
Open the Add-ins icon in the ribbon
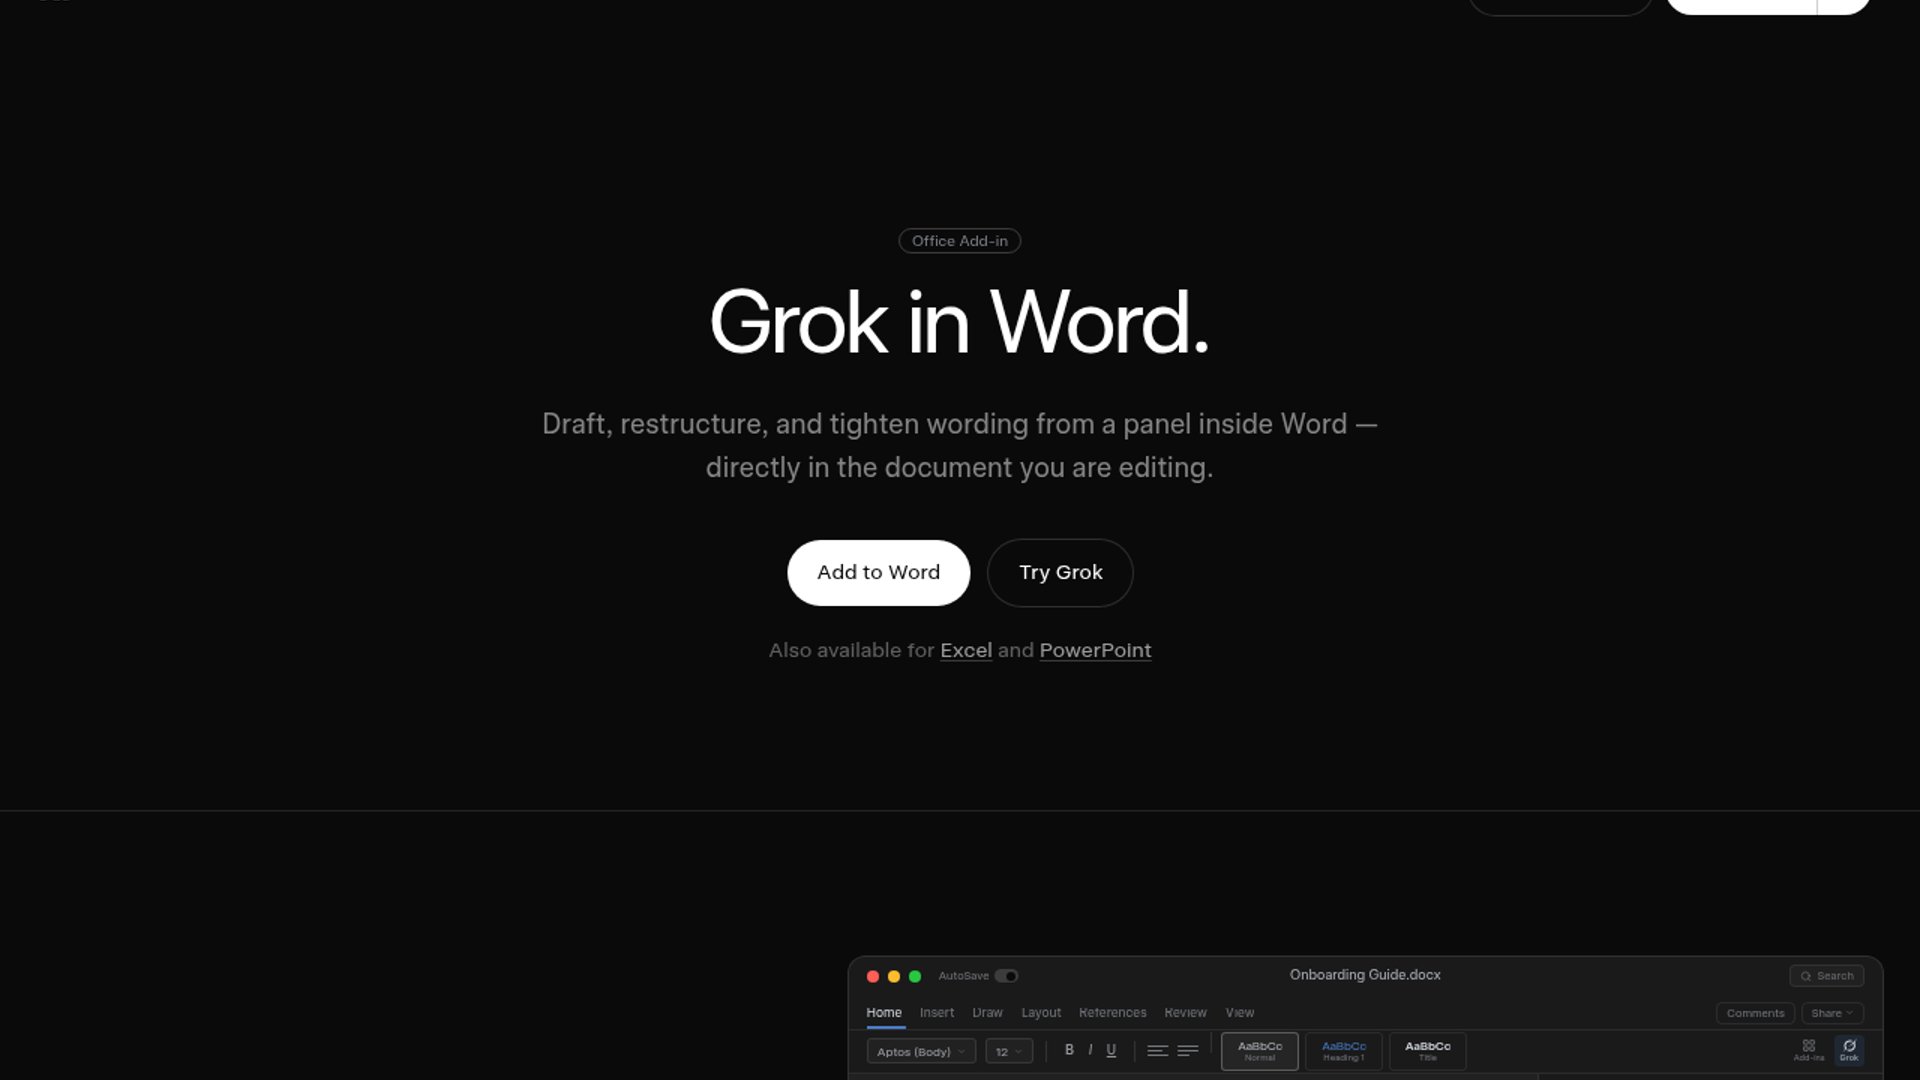tap(1808, 1050)
